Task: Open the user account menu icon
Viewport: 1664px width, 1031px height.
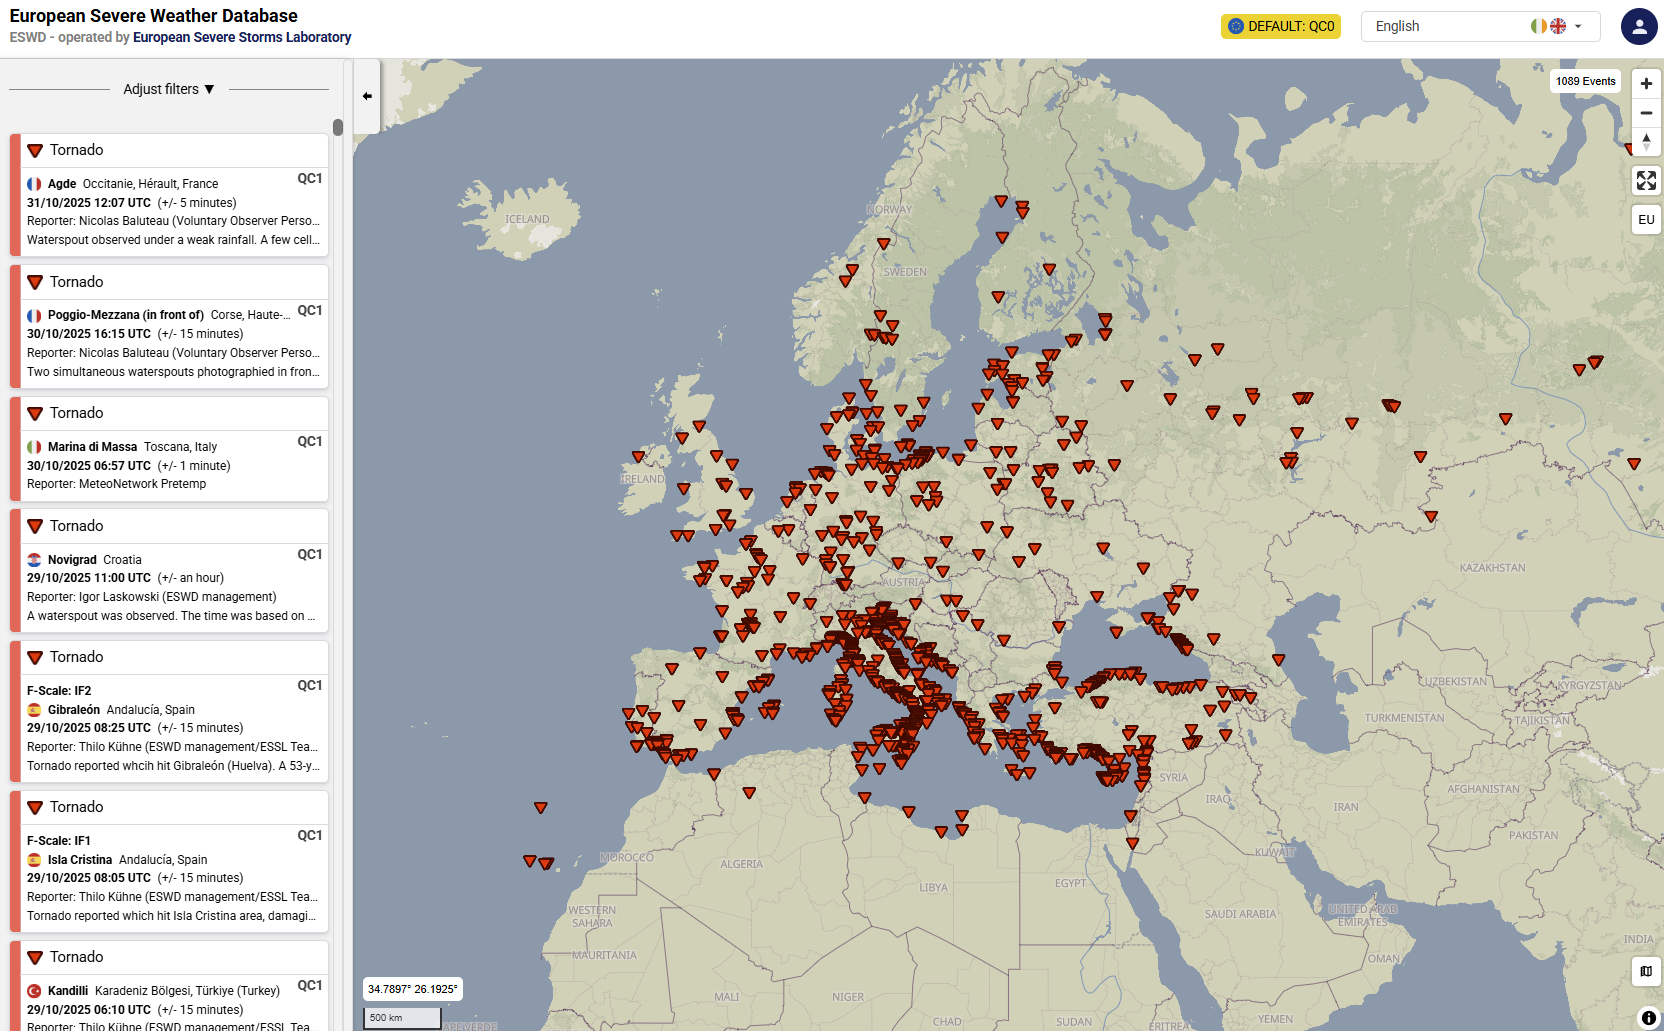Action: pos(1639,27)
